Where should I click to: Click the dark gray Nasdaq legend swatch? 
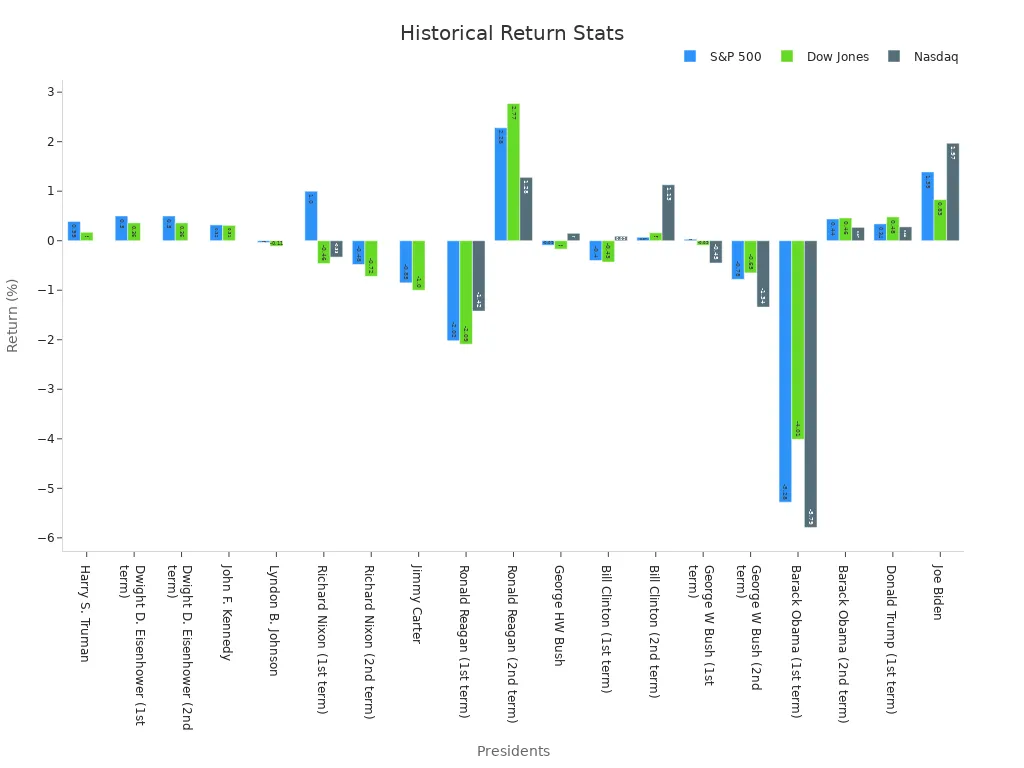click(894, 57)
